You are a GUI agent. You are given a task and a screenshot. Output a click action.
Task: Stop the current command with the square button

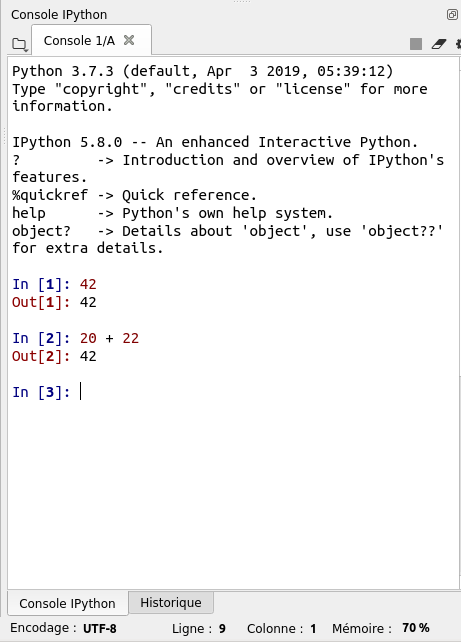(x=416, y=44)
